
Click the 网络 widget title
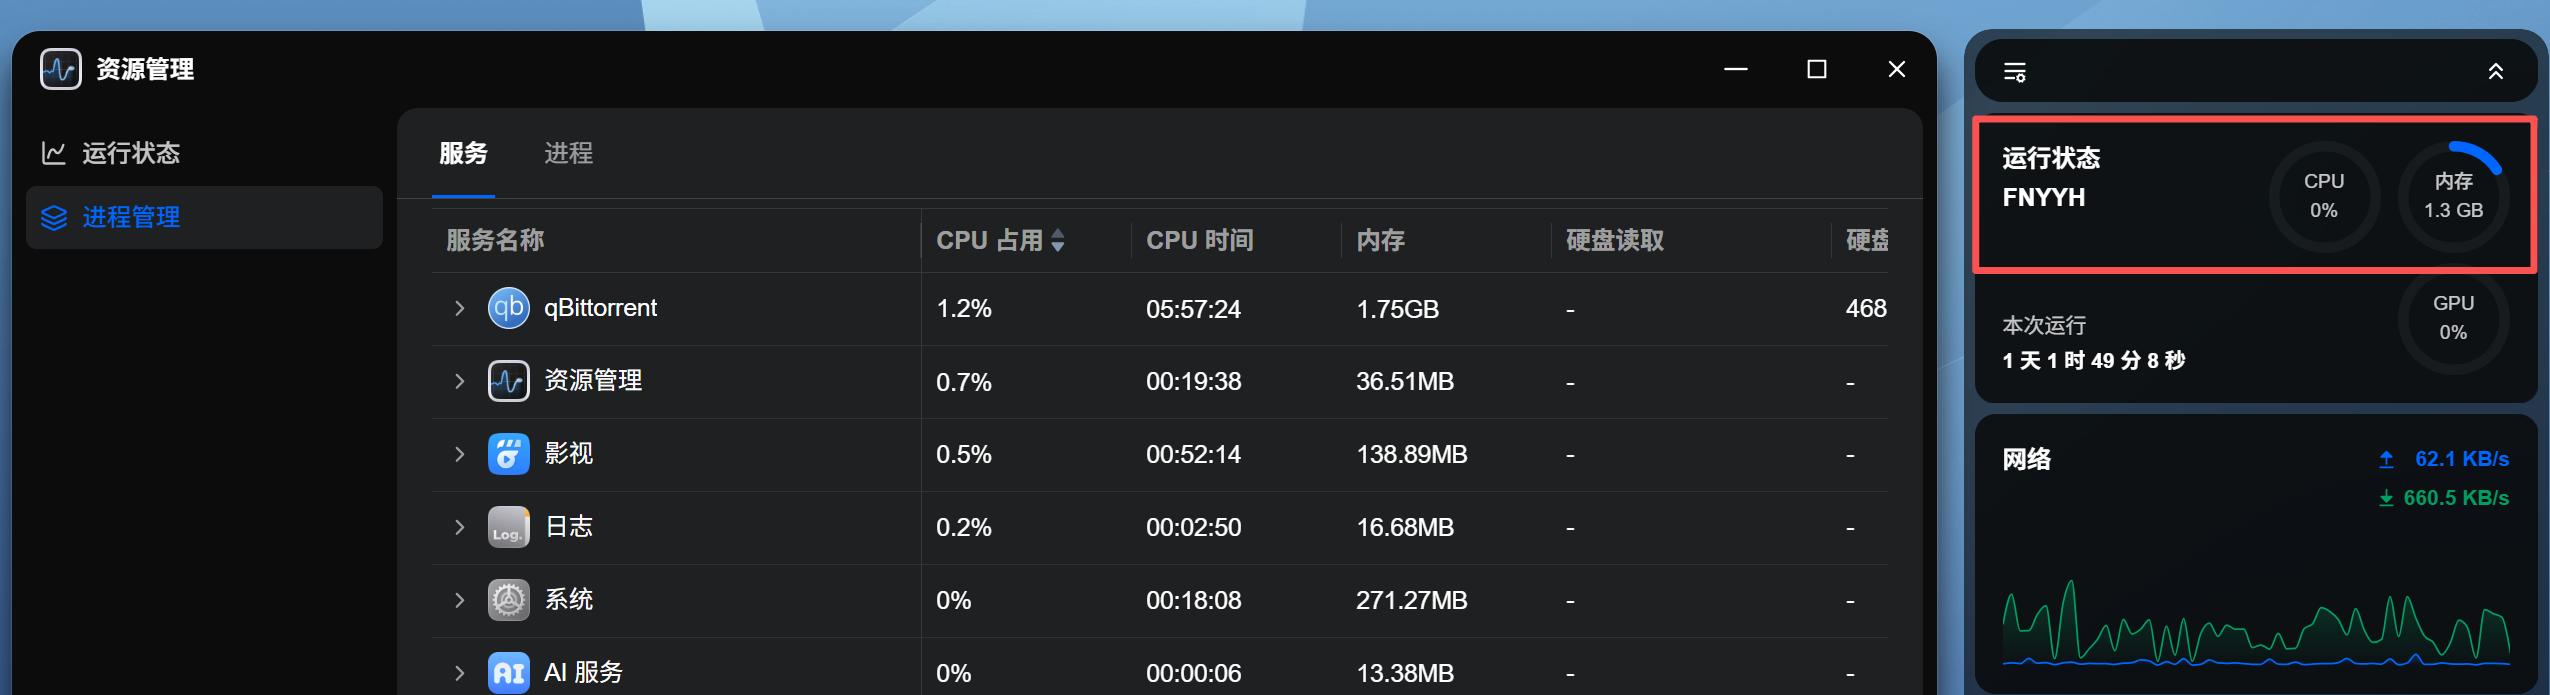(2027, 459)
